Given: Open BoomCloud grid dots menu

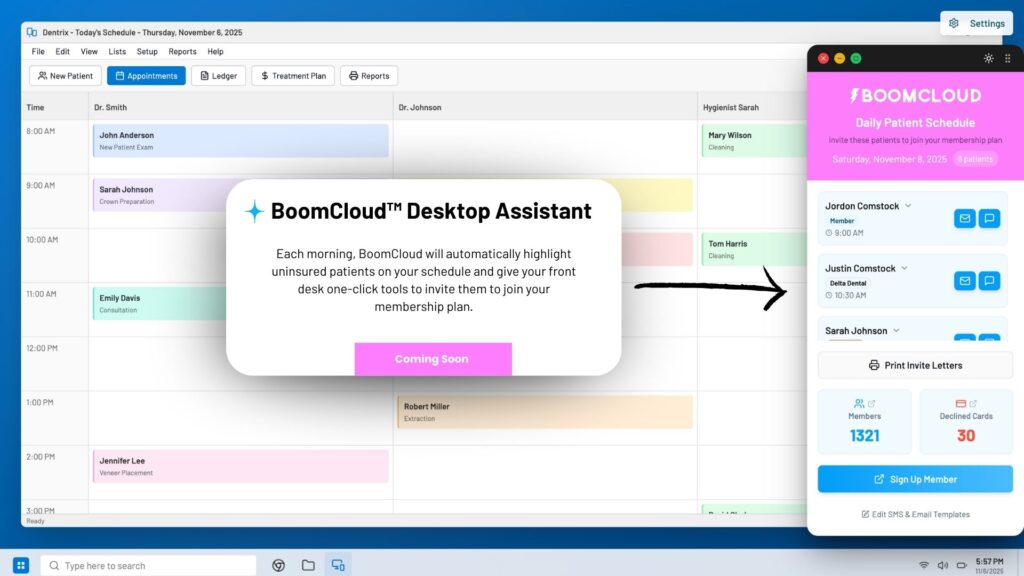Looking at the screenshot, I should pyautogui.click(x=1008, y=58).
